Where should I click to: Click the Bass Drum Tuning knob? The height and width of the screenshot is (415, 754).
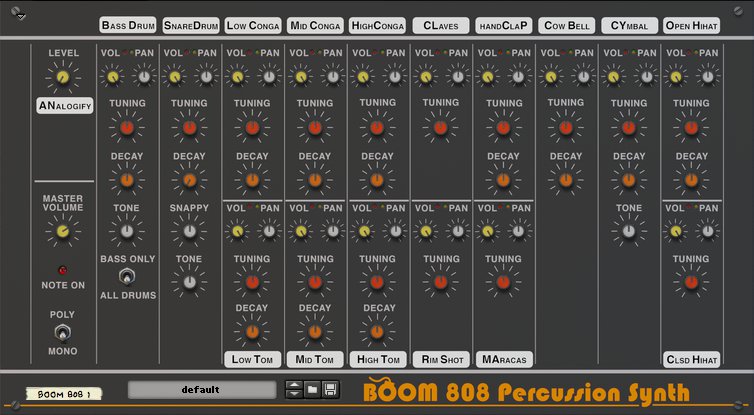pos(127,128)
